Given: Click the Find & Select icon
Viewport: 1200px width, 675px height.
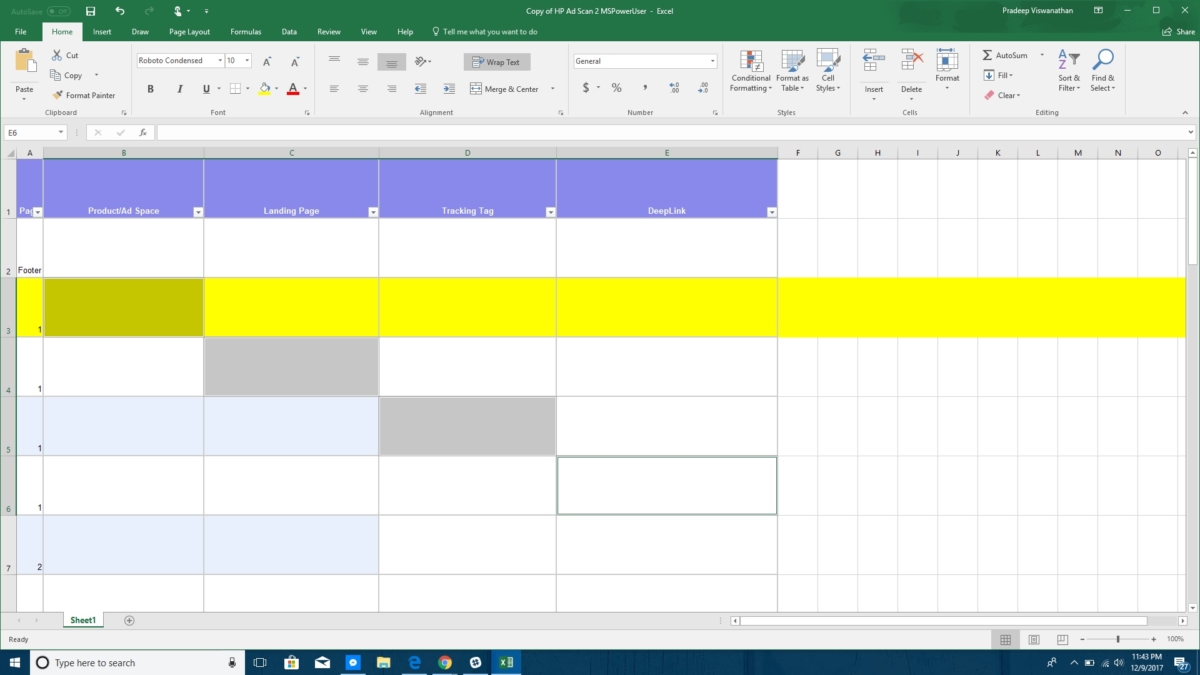Looking at the screenshot, I should coord(1102,70).
